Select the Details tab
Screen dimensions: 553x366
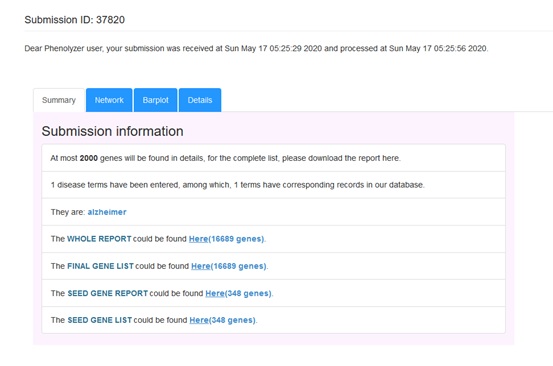pyautogui.click(x=200, y=100)
